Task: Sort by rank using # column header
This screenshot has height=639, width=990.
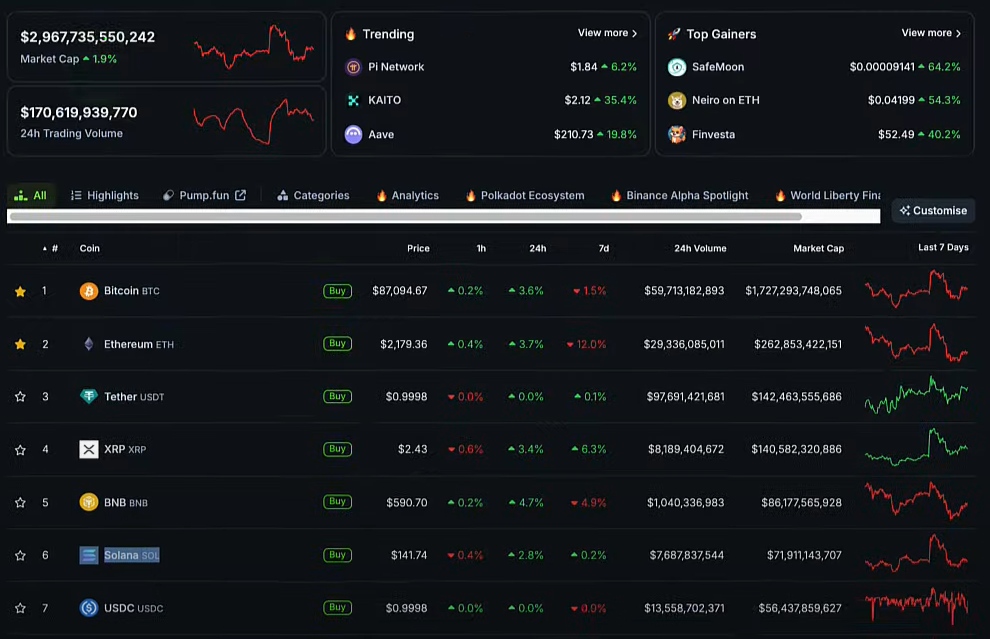Action: [54, 248]
